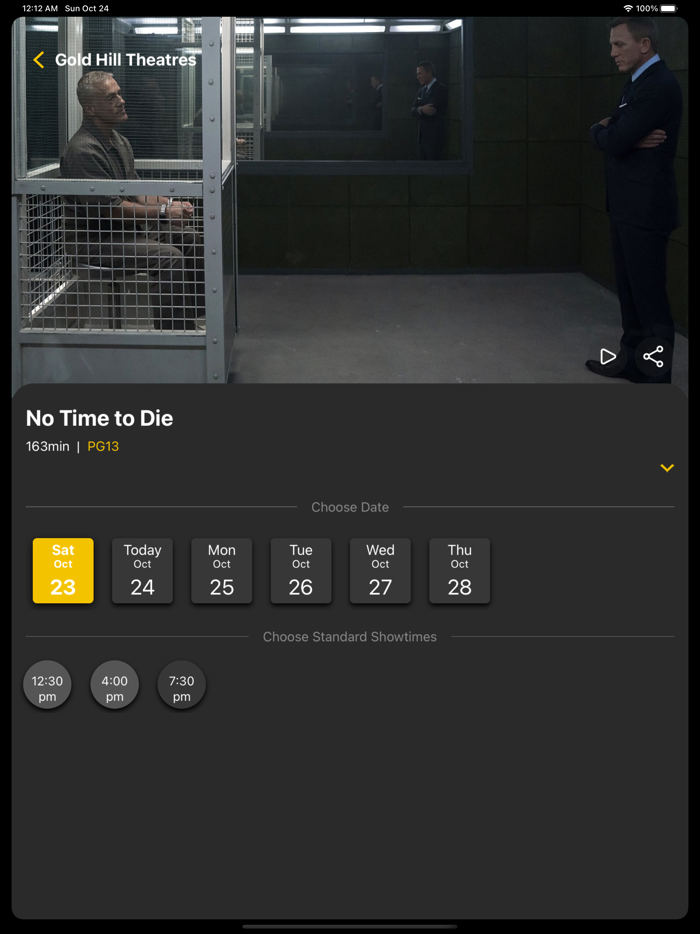Expand movie details with the yellow chevron
Viewport: 700px width, 934px height.
coord(667,468)
